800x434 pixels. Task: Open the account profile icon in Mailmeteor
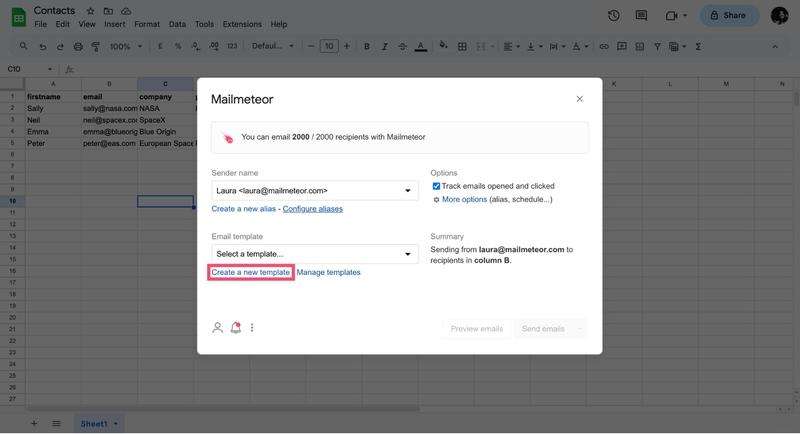click(217, 327)
